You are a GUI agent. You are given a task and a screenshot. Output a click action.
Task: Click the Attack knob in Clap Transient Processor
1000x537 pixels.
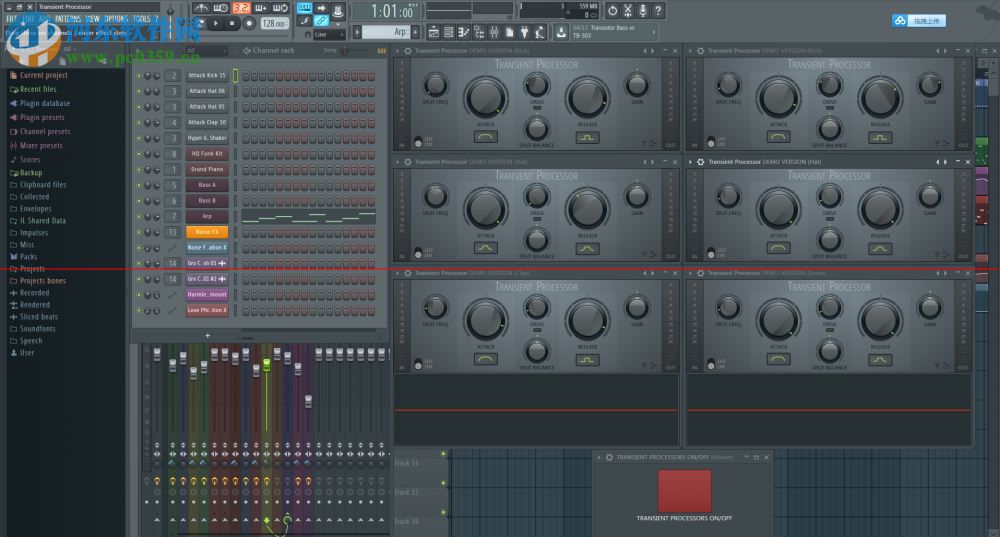pos(486,320)
